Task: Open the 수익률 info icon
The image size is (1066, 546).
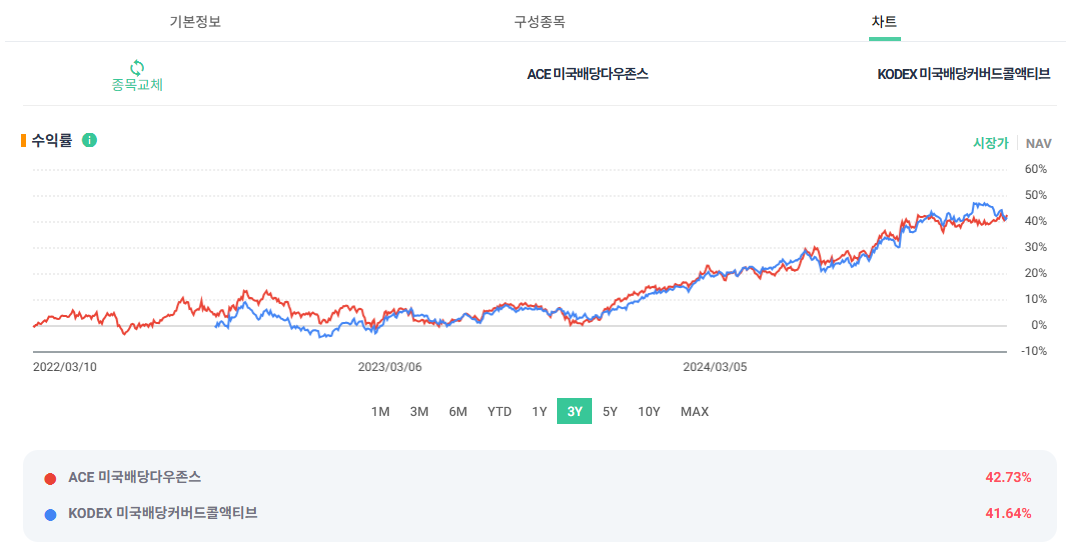Action: 89,140
